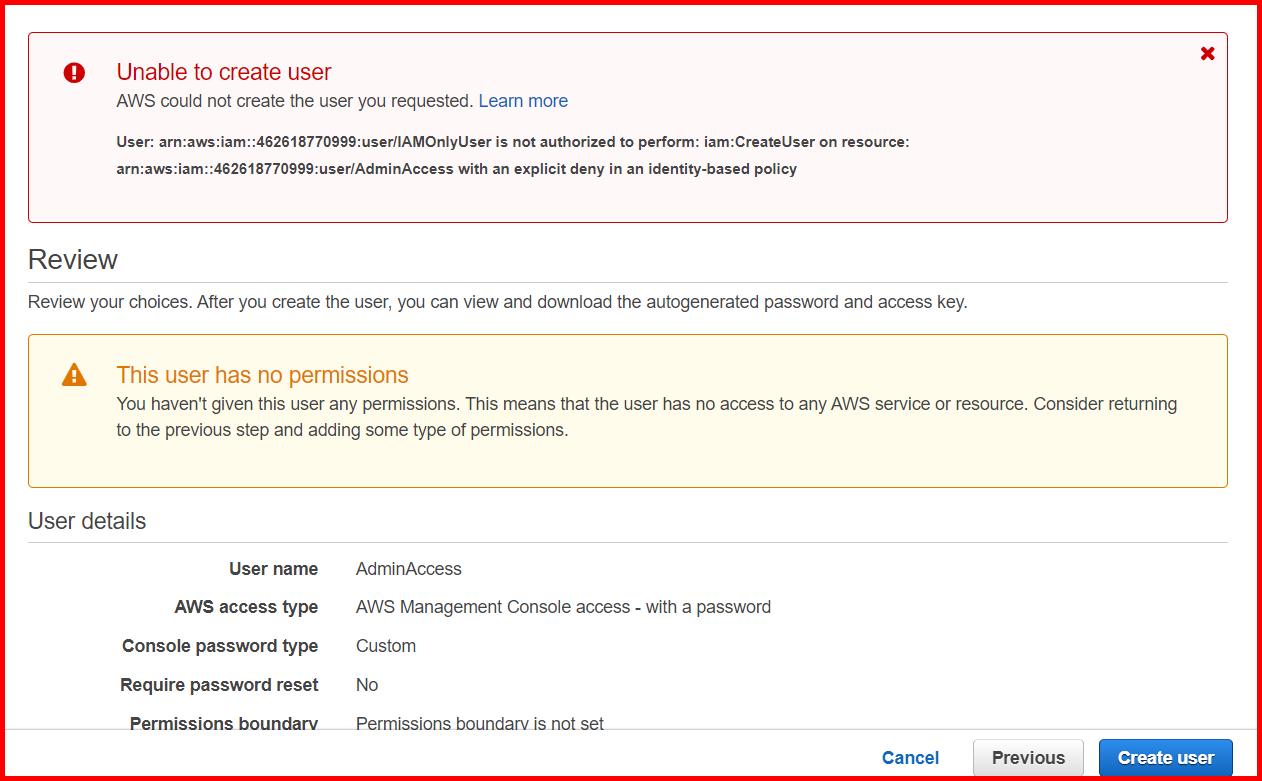This screenshot has height=781, width=1262.
Task: Click the 'Require password reset' value 'No'
Action: (366, 684)
